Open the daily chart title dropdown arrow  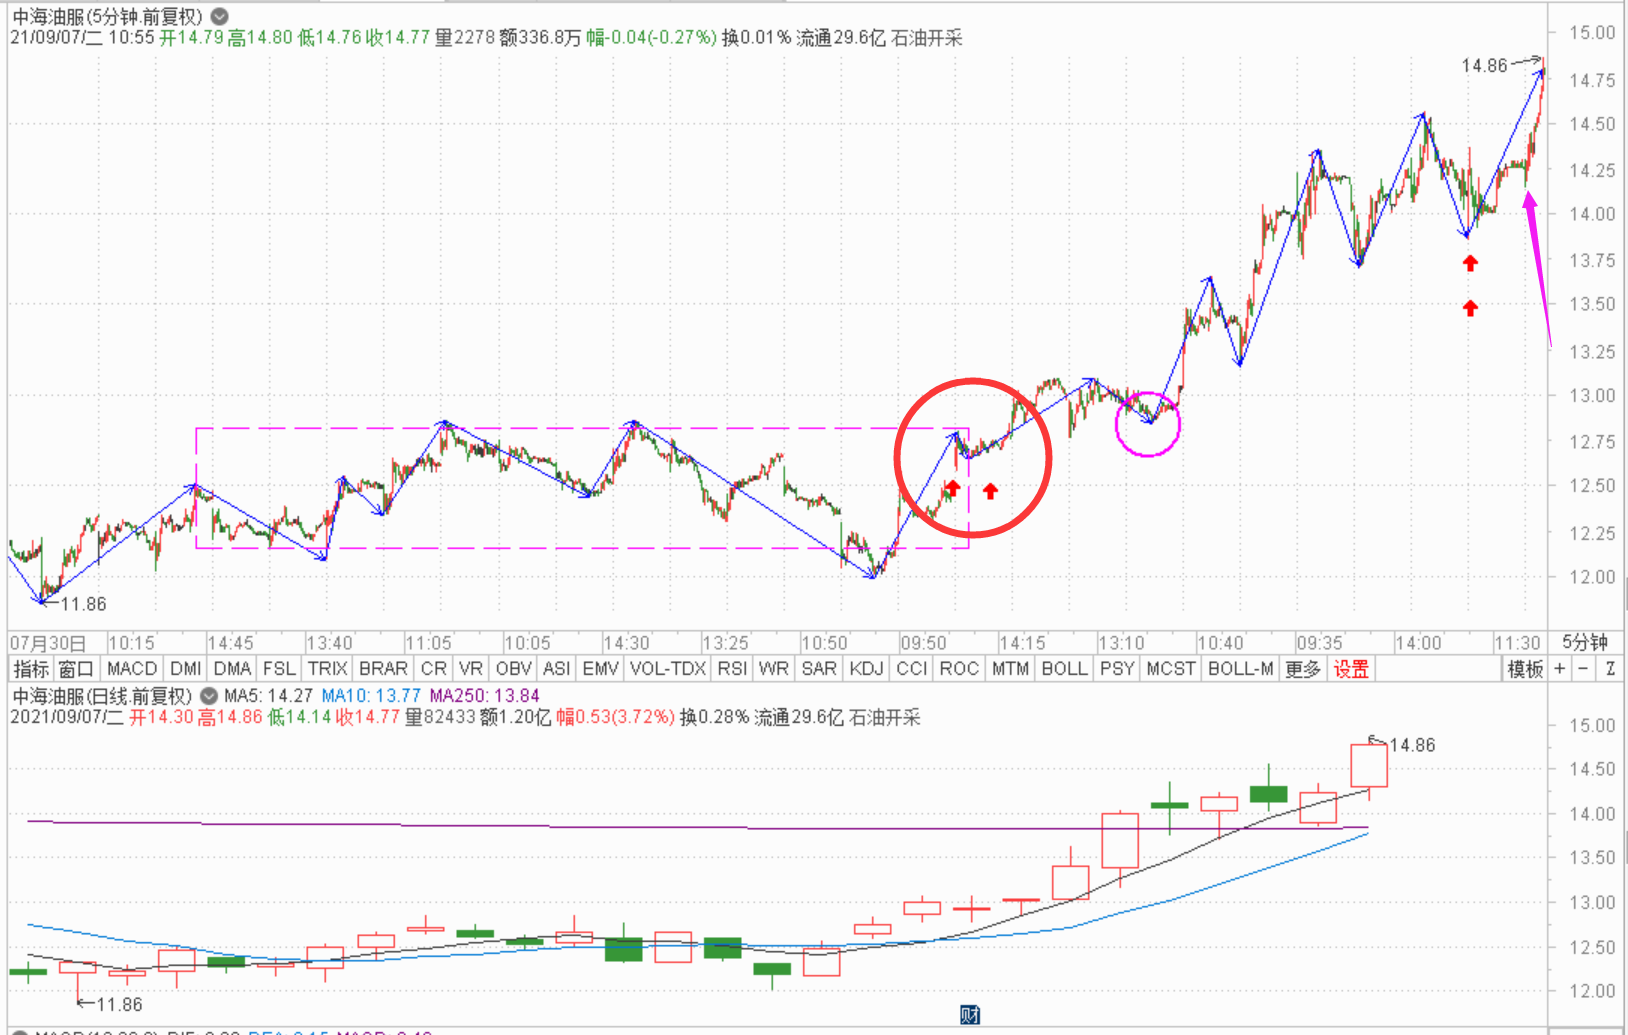coord(208,696)
